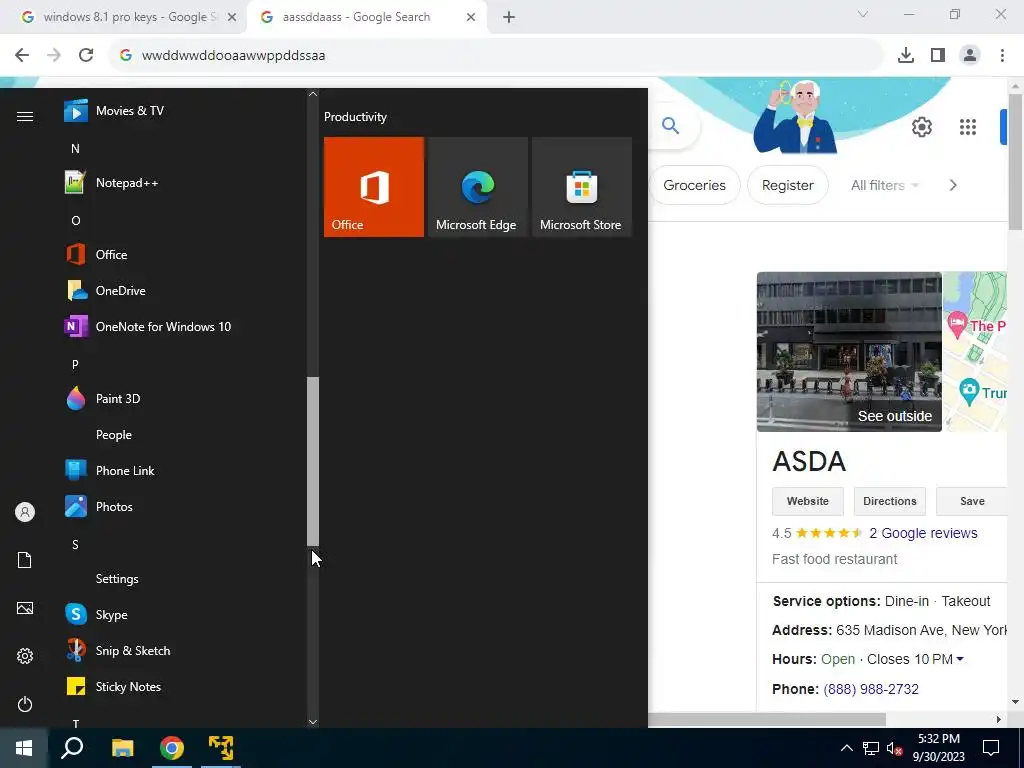Open Chrome three-dot menu
The image size is (1024, 768).
1002,55
